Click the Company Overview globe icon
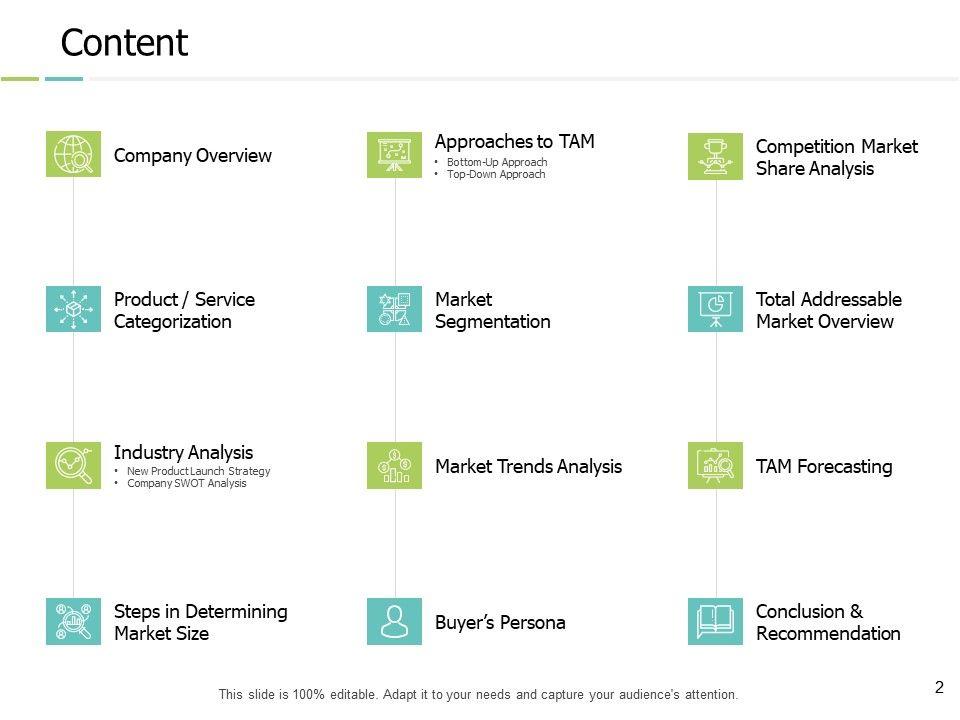This screenshot has height=720, width=960. [74, 155]
